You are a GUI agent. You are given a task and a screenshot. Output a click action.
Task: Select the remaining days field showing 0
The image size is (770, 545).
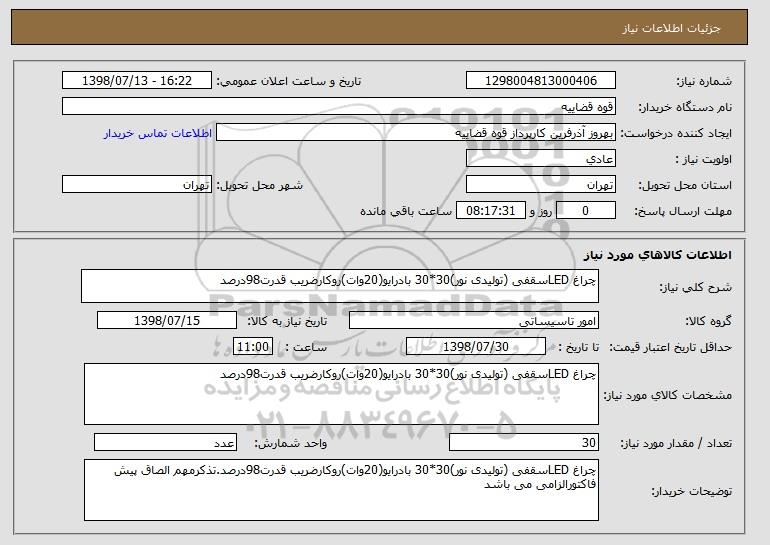pos(585,211)
